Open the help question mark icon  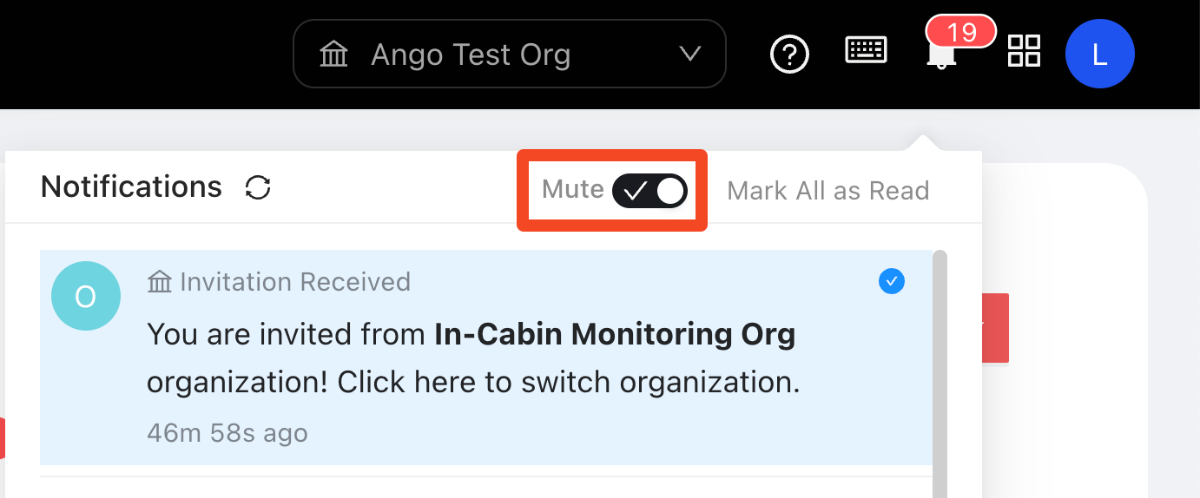789,53
